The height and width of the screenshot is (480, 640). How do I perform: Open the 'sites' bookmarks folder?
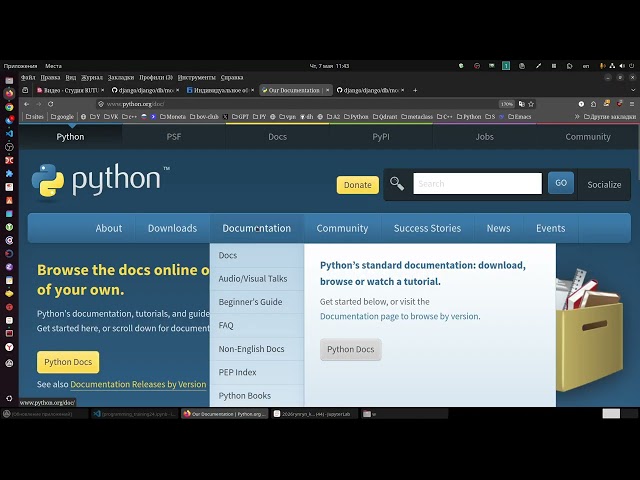tap(35, 117)
